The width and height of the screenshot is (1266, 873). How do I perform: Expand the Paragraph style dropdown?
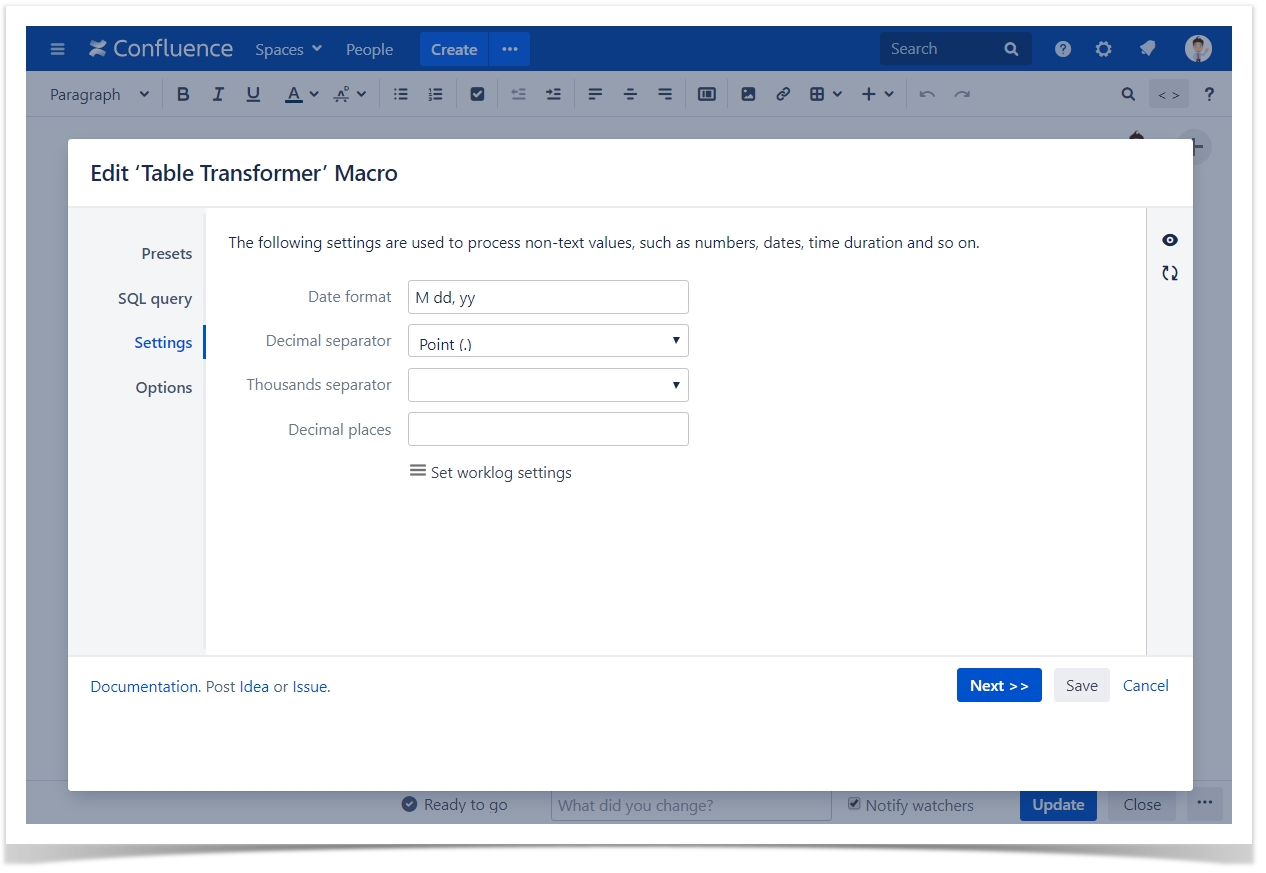tap(99, 94)
